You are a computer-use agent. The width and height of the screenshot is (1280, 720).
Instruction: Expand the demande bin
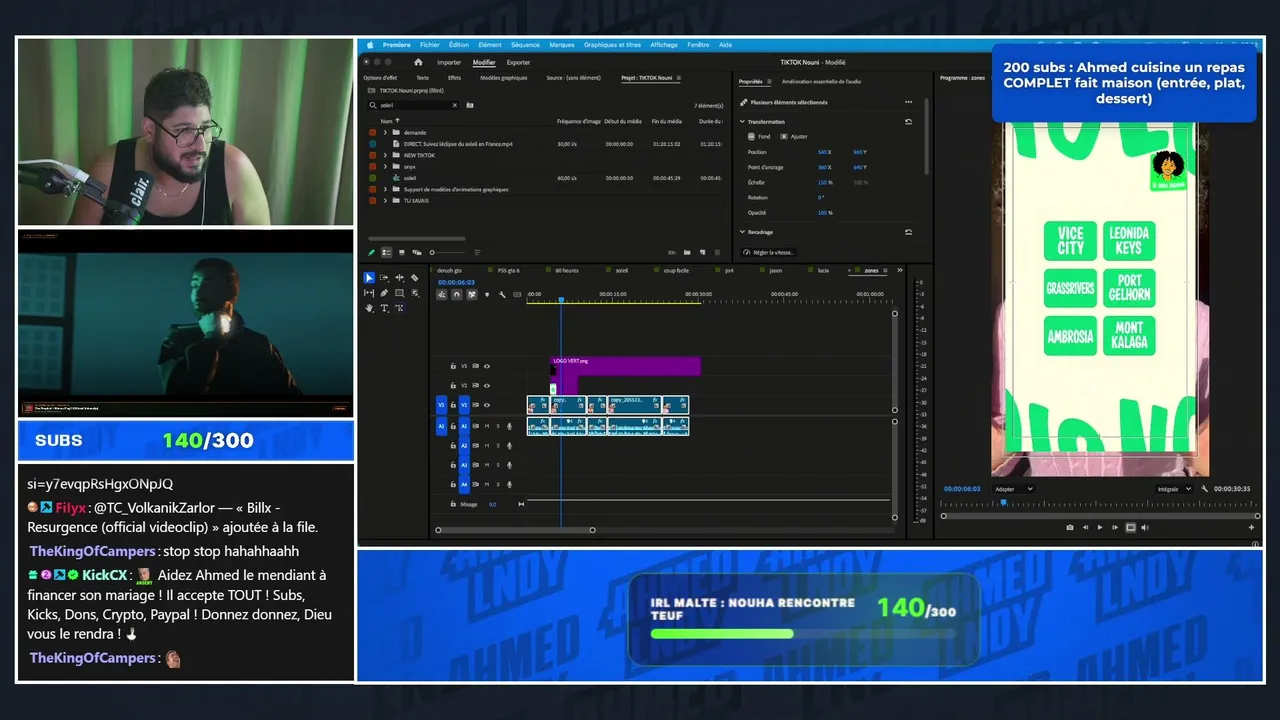tap(385, 132)
